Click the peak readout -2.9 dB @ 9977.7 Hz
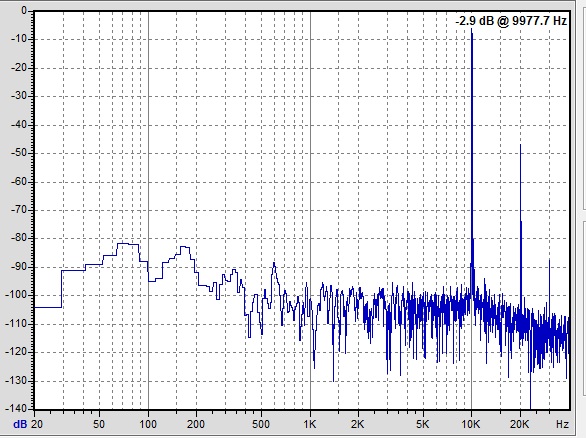 (x=511, y=21)
